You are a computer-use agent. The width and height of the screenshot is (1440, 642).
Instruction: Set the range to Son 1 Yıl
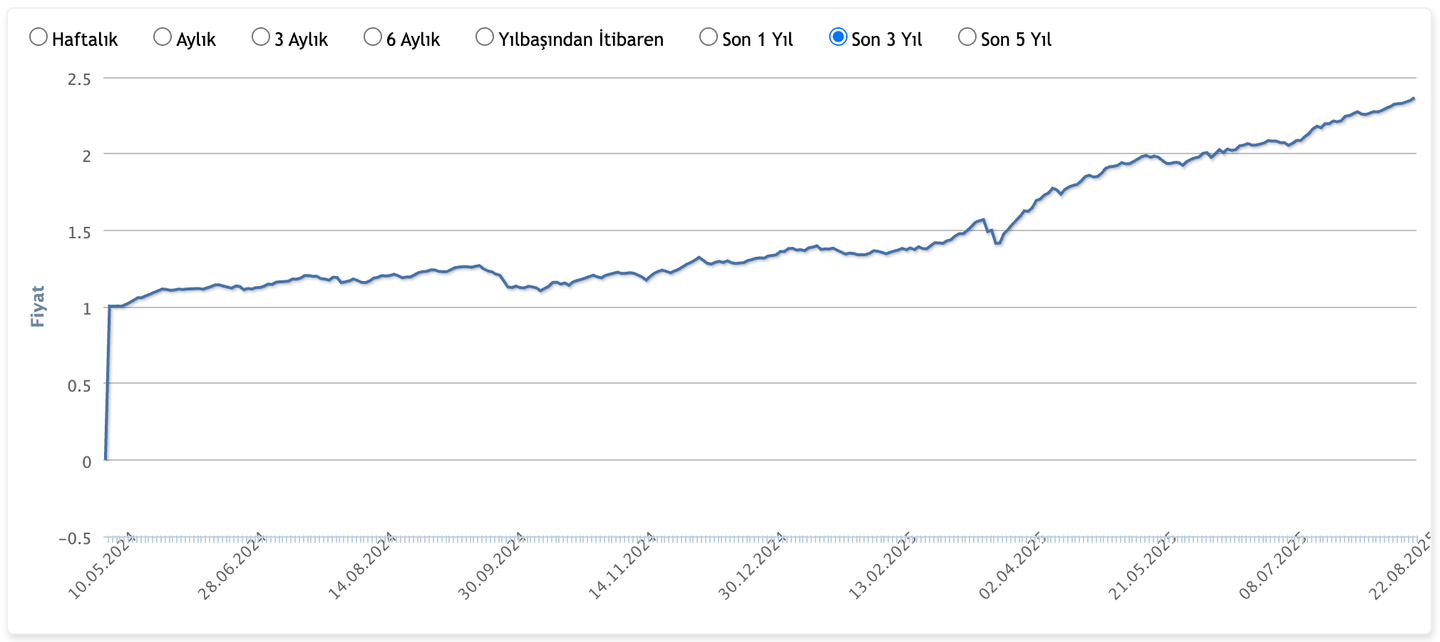pyautogui.click(x=709, y=38)
